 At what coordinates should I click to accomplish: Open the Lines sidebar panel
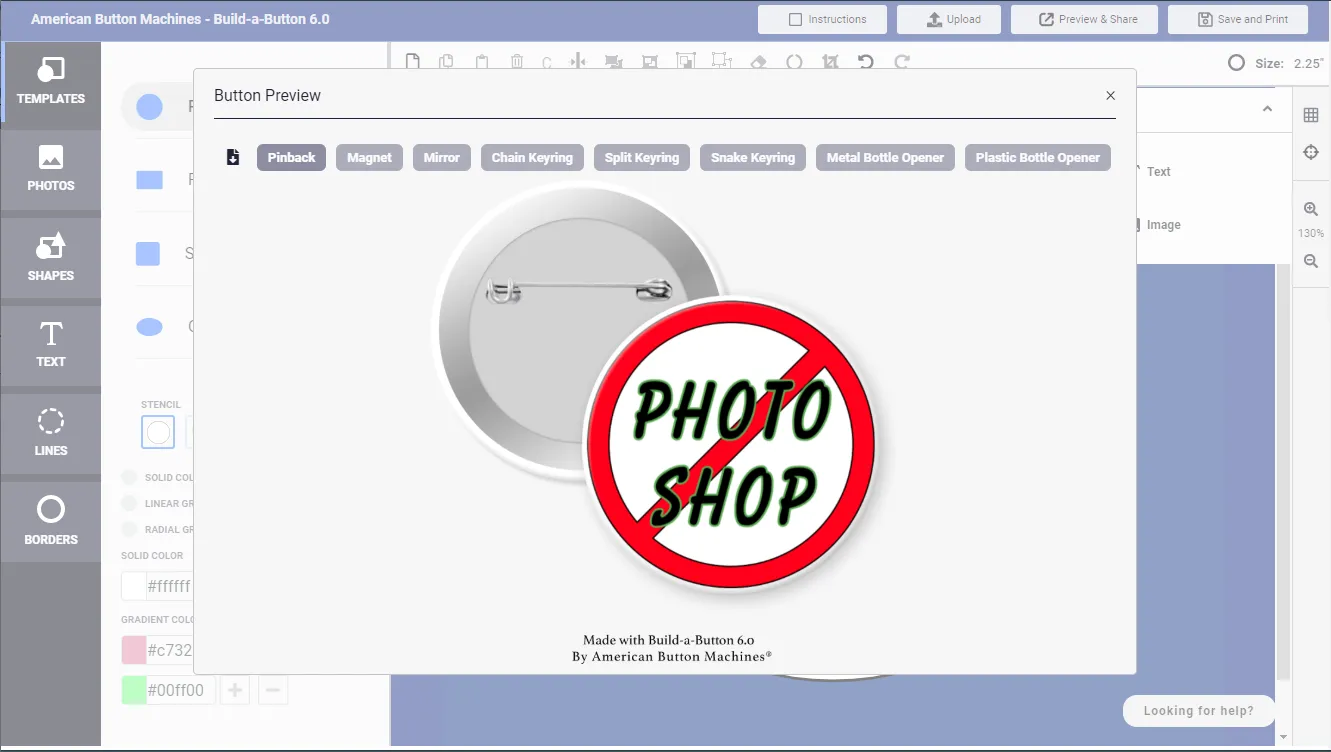[x=50, y=433]
